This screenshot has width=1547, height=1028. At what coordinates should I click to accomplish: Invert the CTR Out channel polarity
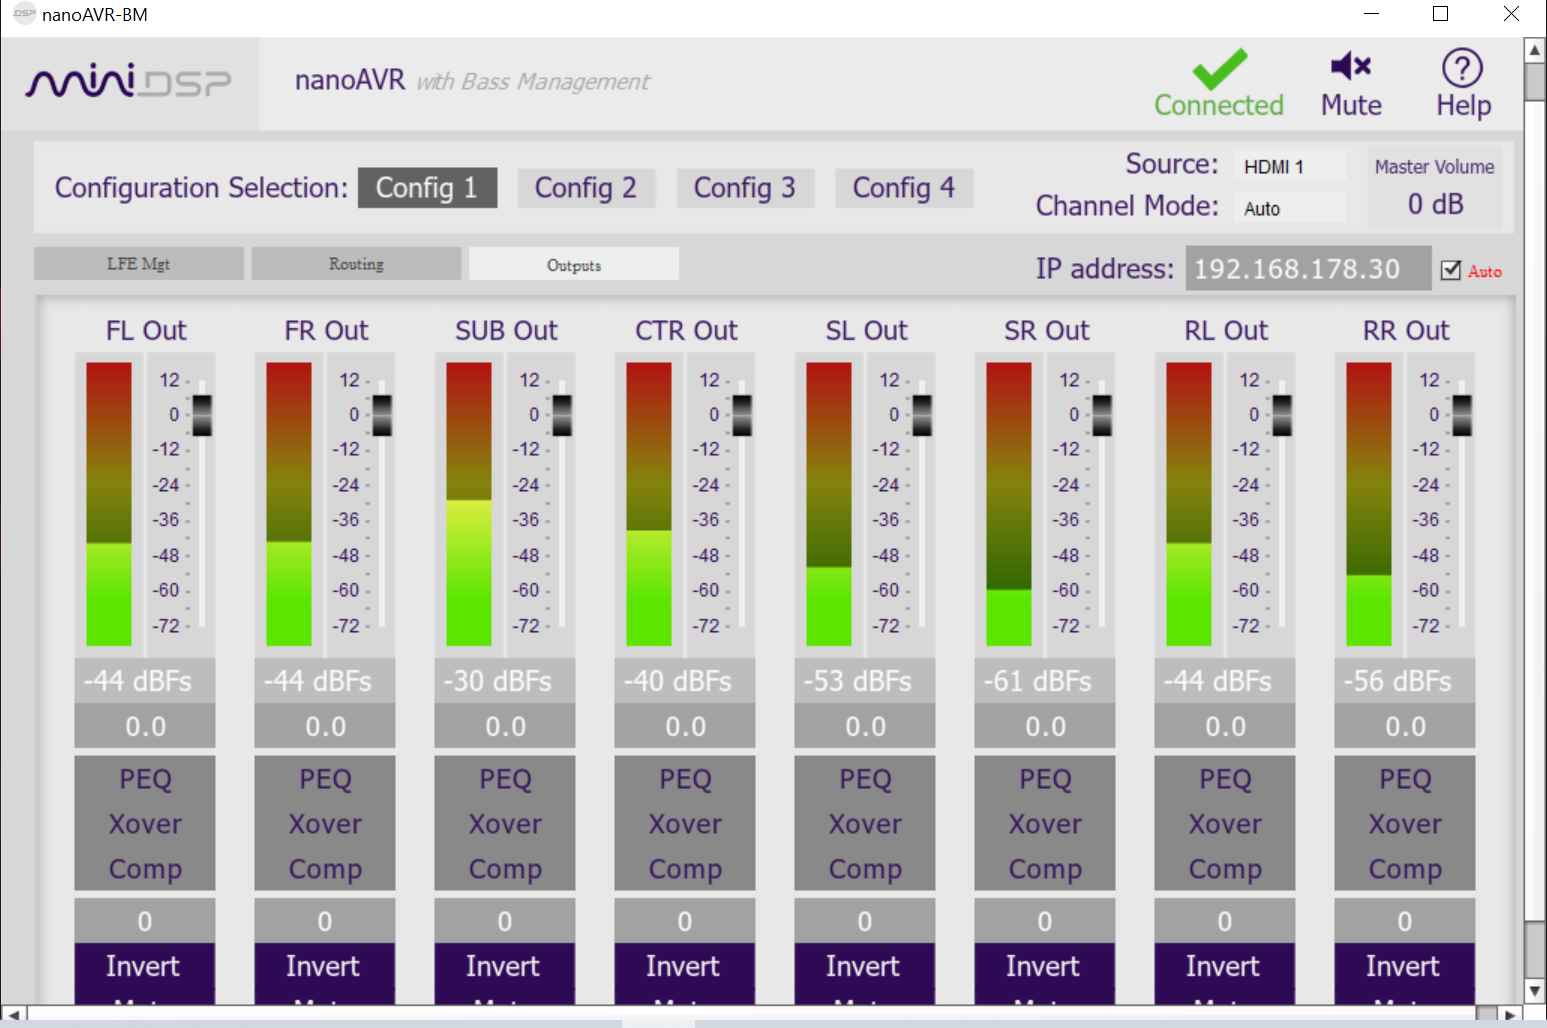[684, 966]
